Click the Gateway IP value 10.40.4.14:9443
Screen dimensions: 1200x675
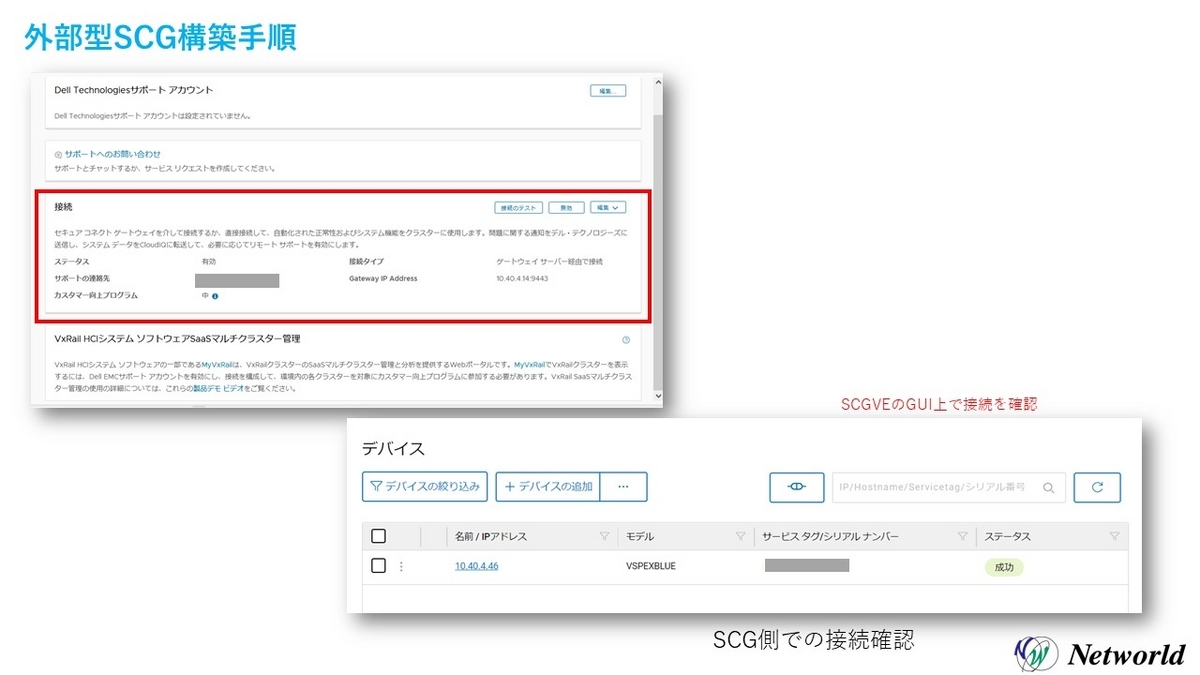pos(522,278)
